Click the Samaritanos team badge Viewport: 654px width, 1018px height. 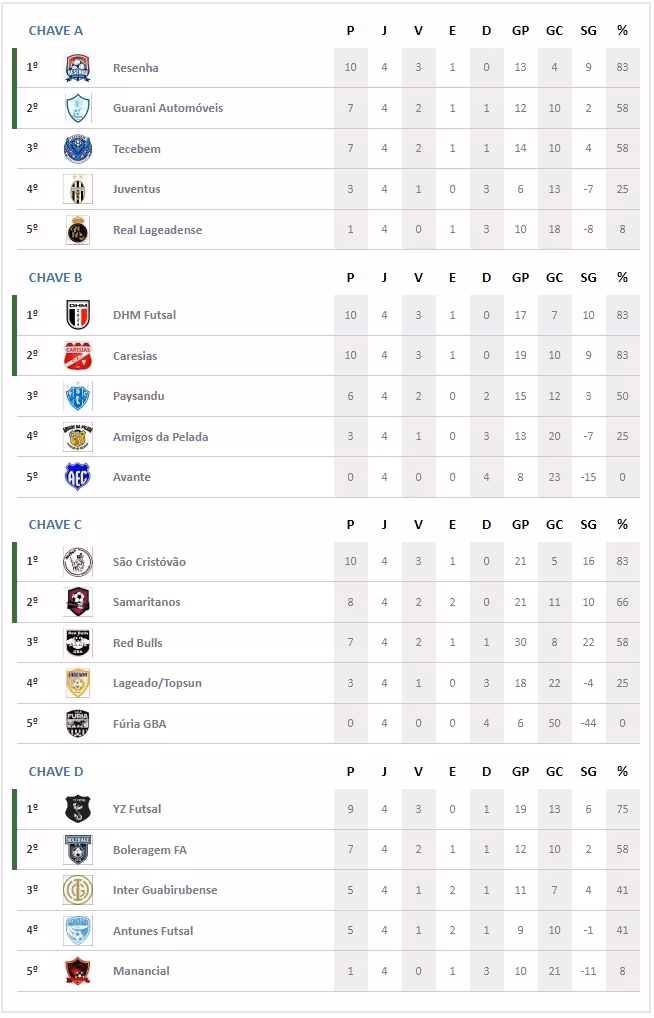click(77, 602)
